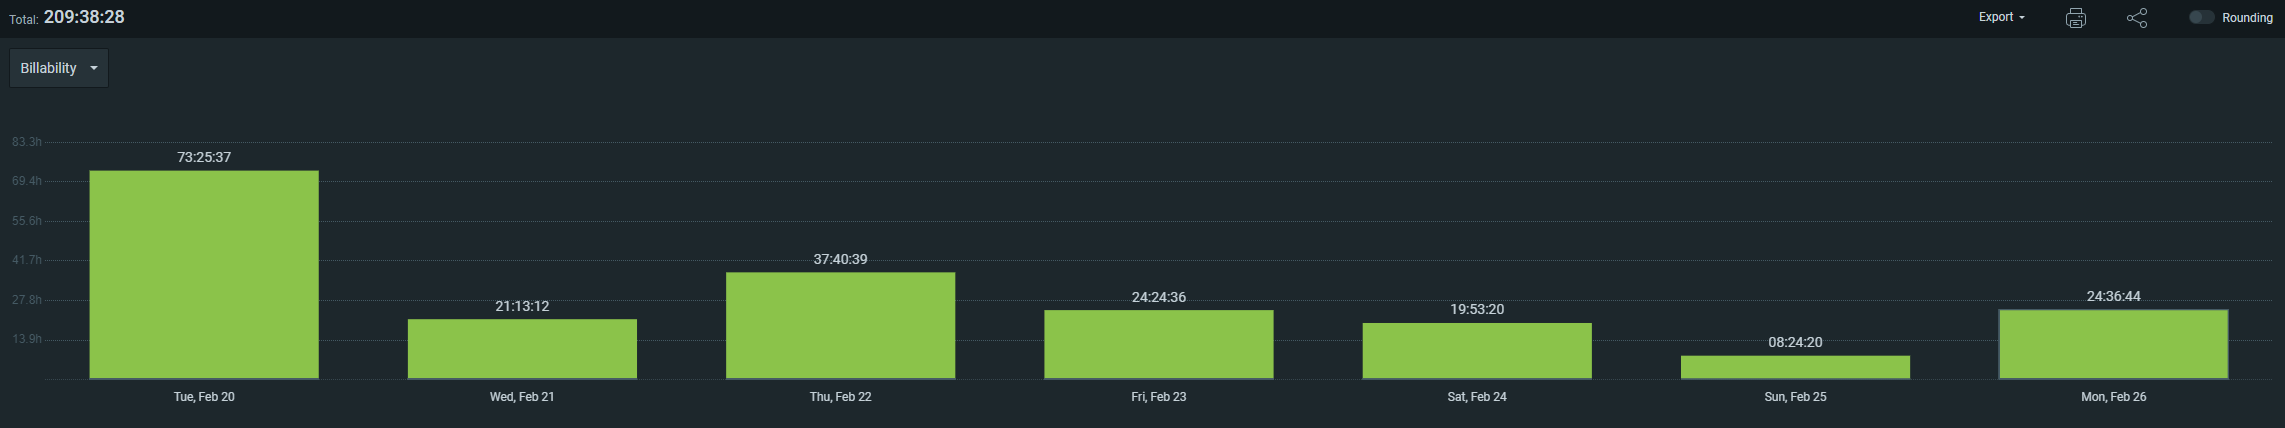Click the share report icon
This screenshot has width=2285, height=428.
point(2136,18)
